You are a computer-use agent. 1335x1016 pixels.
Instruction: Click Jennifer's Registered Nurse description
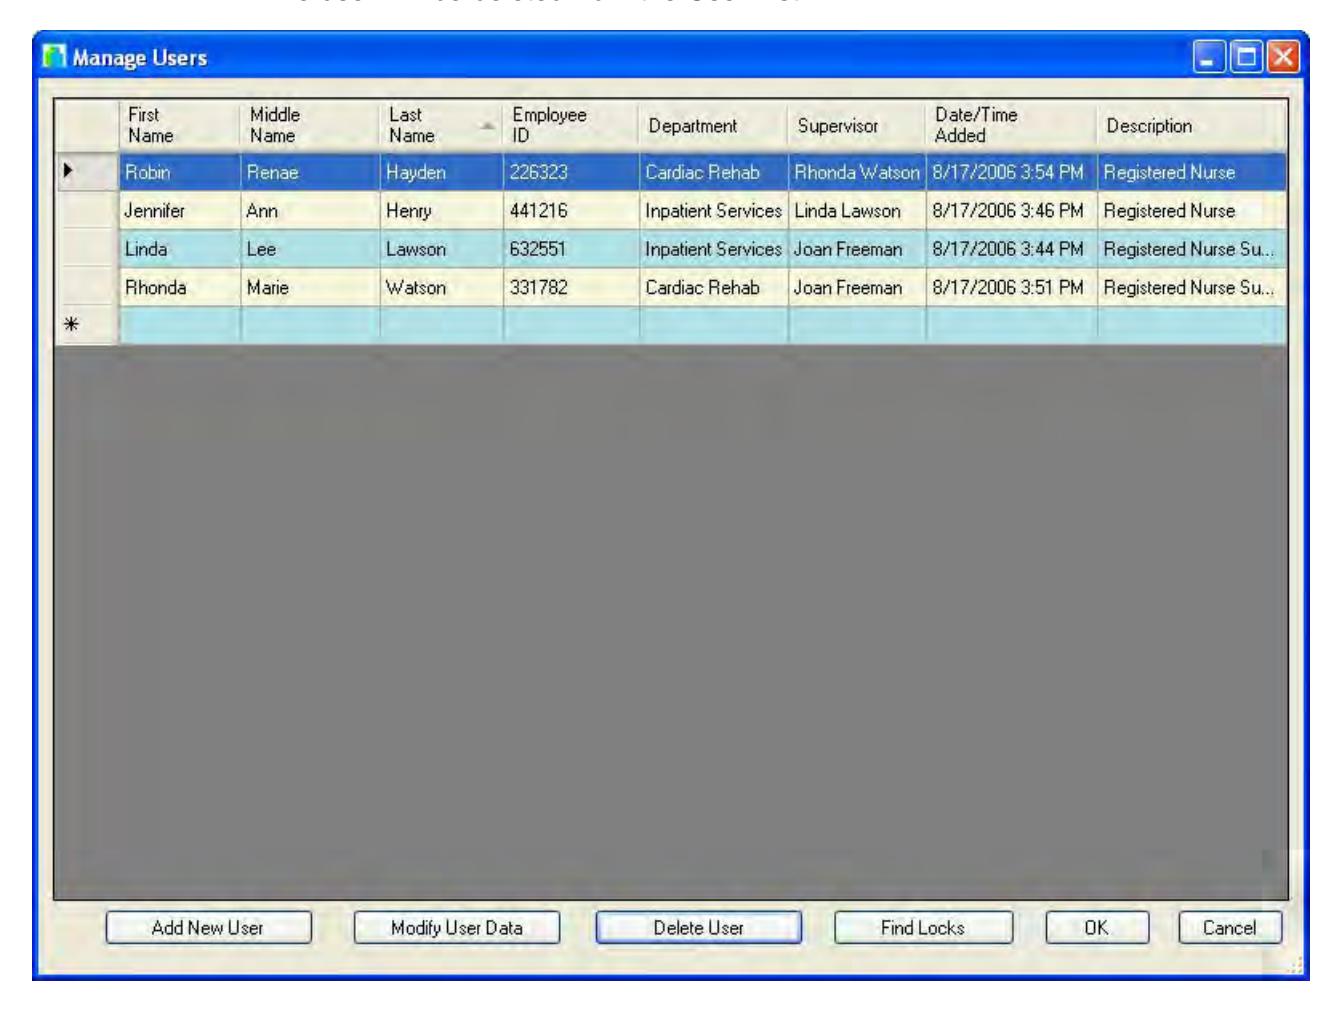pos(1192,211)
